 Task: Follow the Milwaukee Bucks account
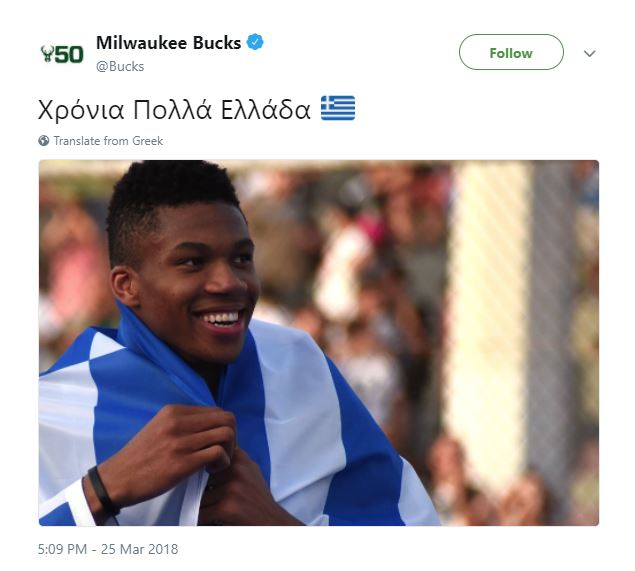point(511,52)
